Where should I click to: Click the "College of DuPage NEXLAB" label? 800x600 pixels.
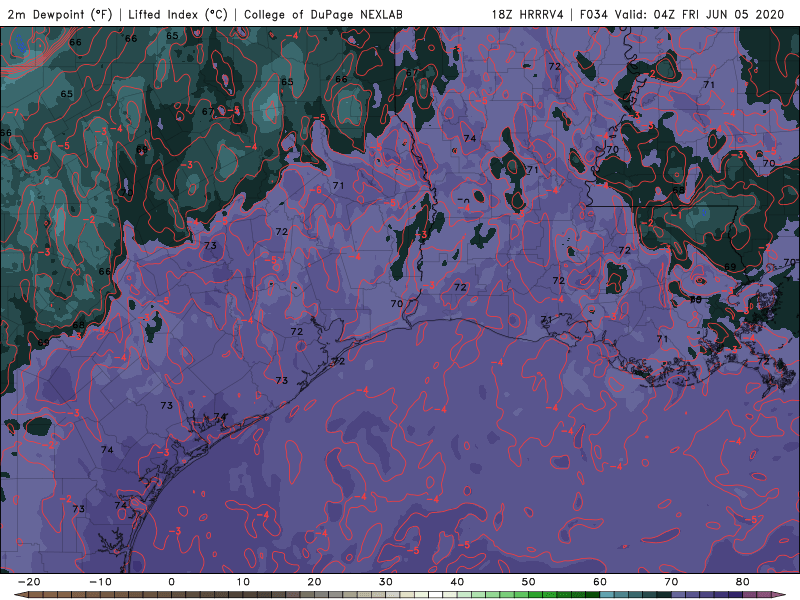pos(323,15)
